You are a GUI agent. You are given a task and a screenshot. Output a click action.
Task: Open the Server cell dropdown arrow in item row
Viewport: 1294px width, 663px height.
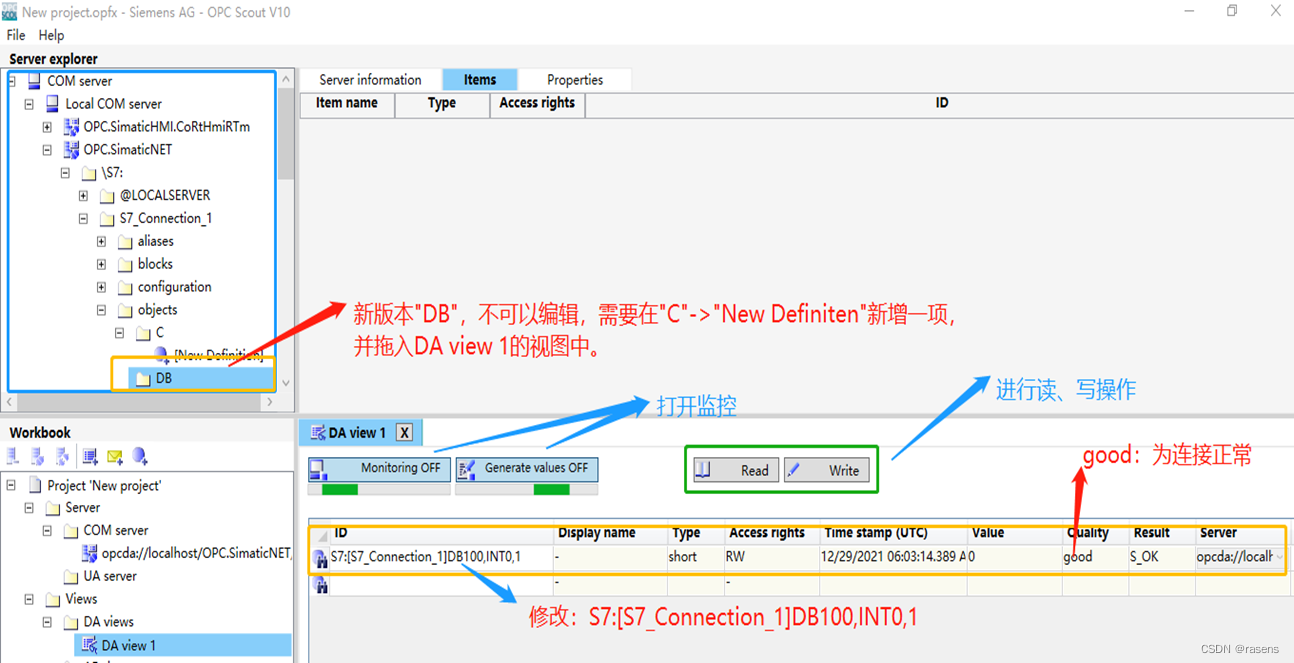[1280, 557]
